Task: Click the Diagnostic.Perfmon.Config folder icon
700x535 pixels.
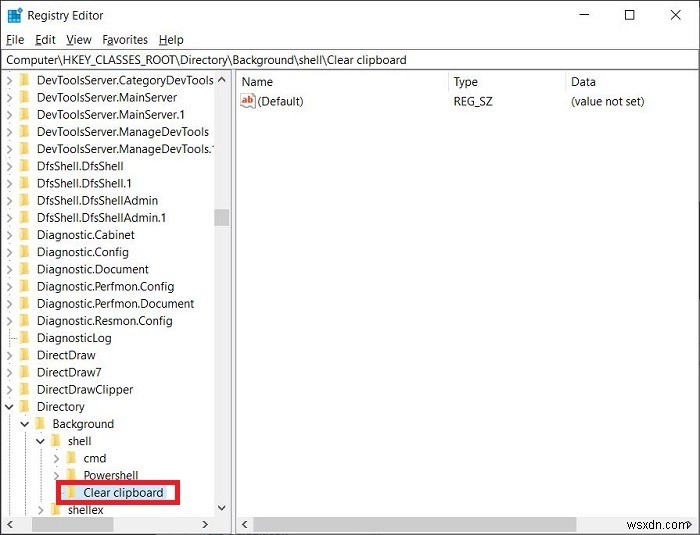Action: (25, 287)
